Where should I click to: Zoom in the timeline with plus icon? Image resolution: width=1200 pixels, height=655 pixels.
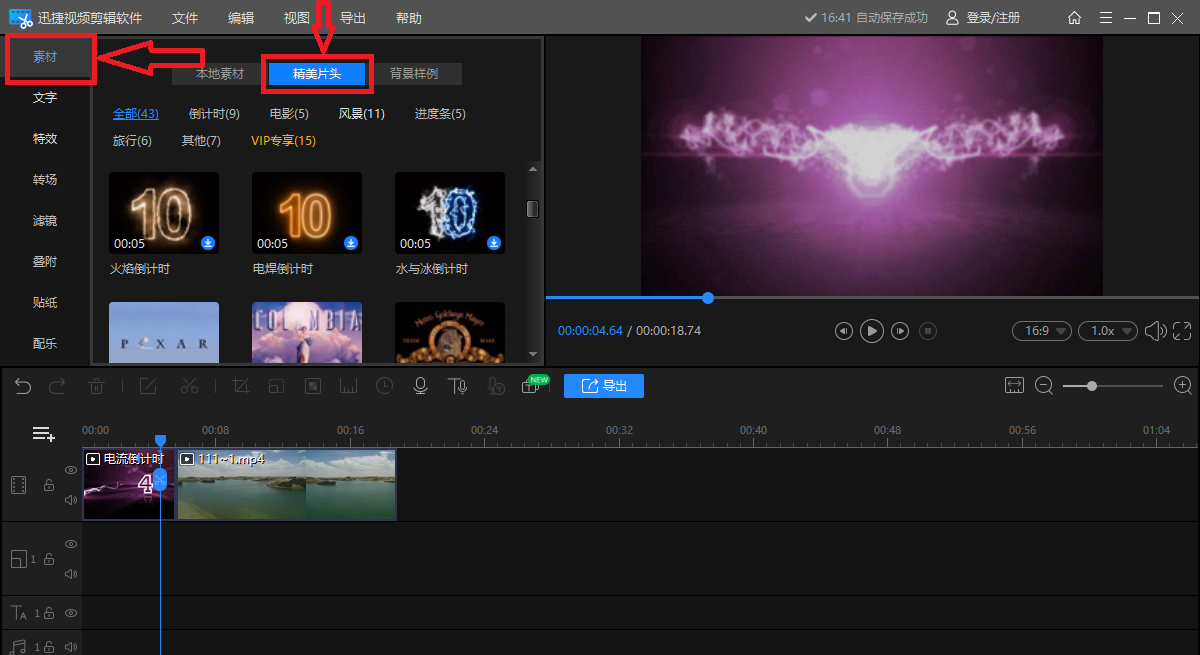point(1183,386)
